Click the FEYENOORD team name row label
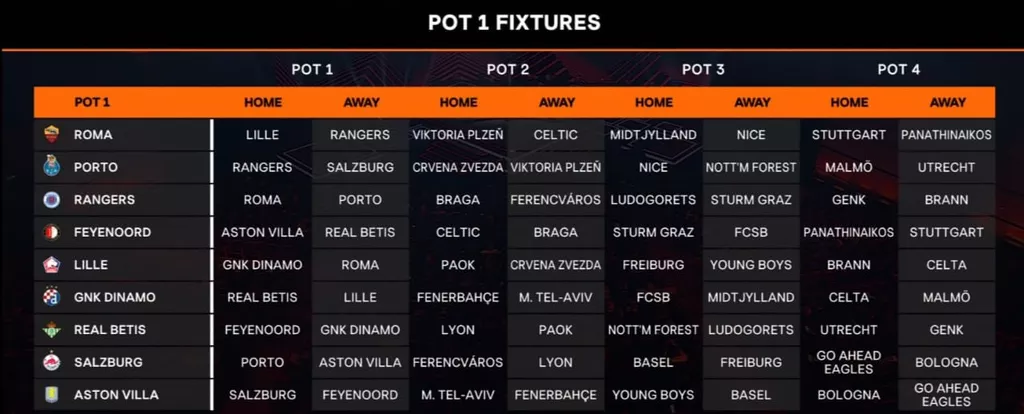Screen dimensions: 1024x414 112,232
